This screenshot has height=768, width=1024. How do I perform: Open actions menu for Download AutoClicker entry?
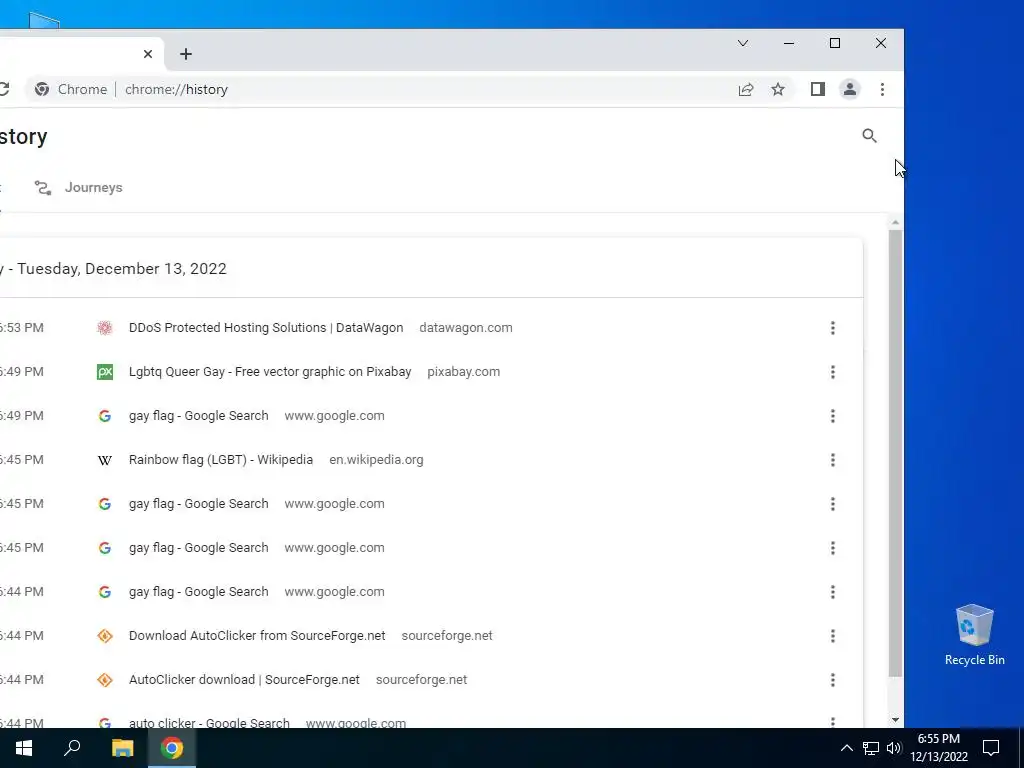click(833, 635)
